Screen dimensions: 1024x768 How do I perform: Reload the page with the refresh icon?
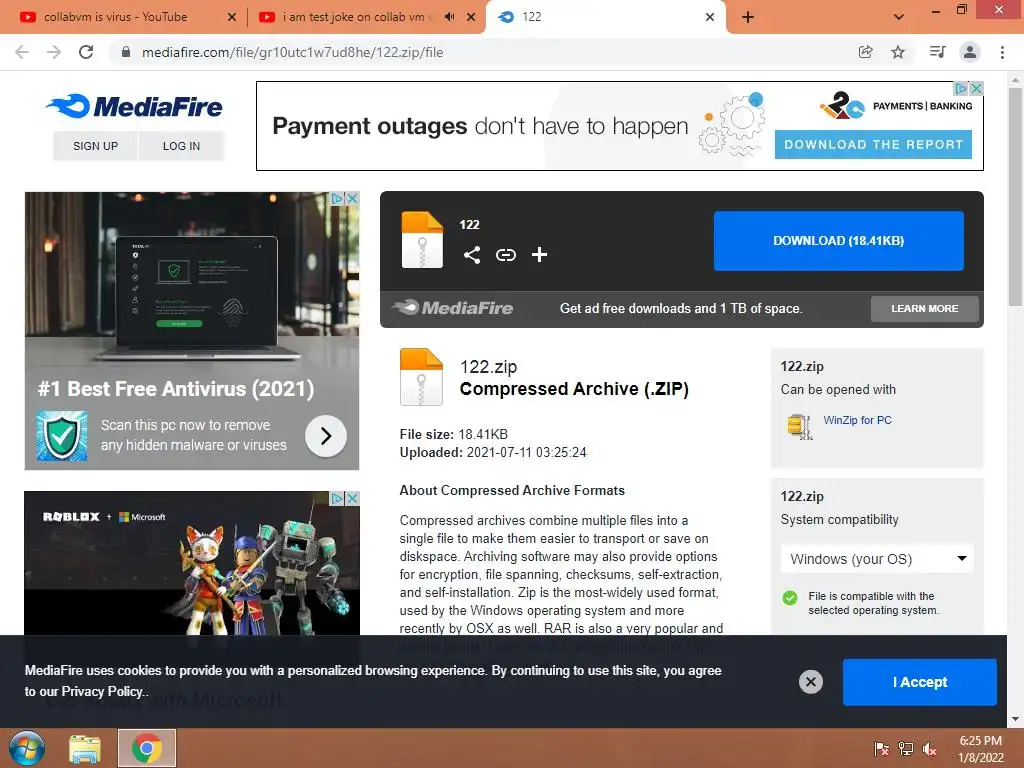pos(86,52)
